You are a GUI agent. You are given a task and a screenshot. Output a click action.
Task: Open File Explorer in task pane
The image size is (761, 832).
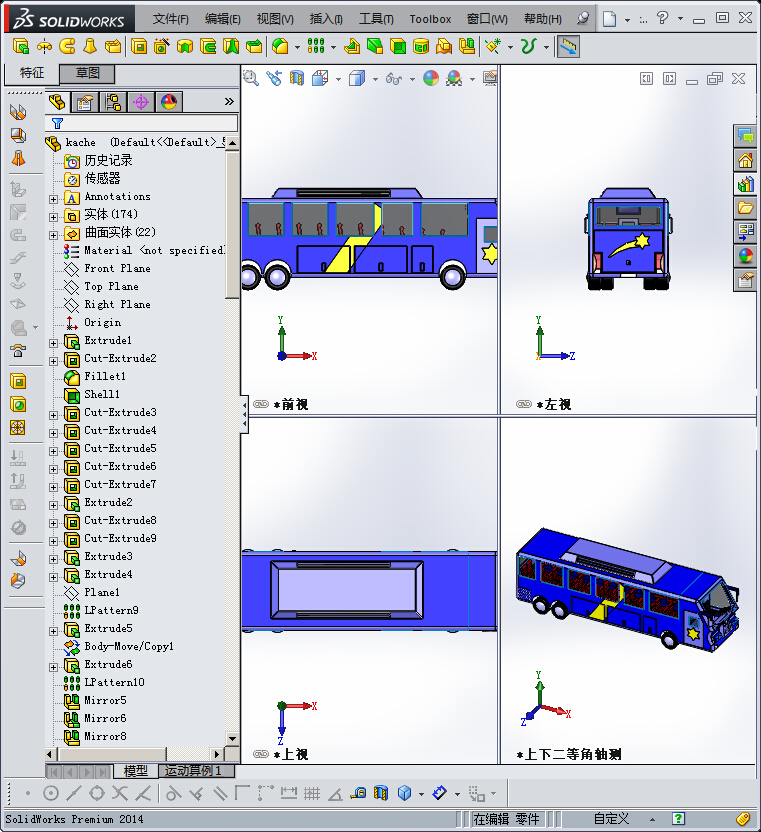point(746,208)
